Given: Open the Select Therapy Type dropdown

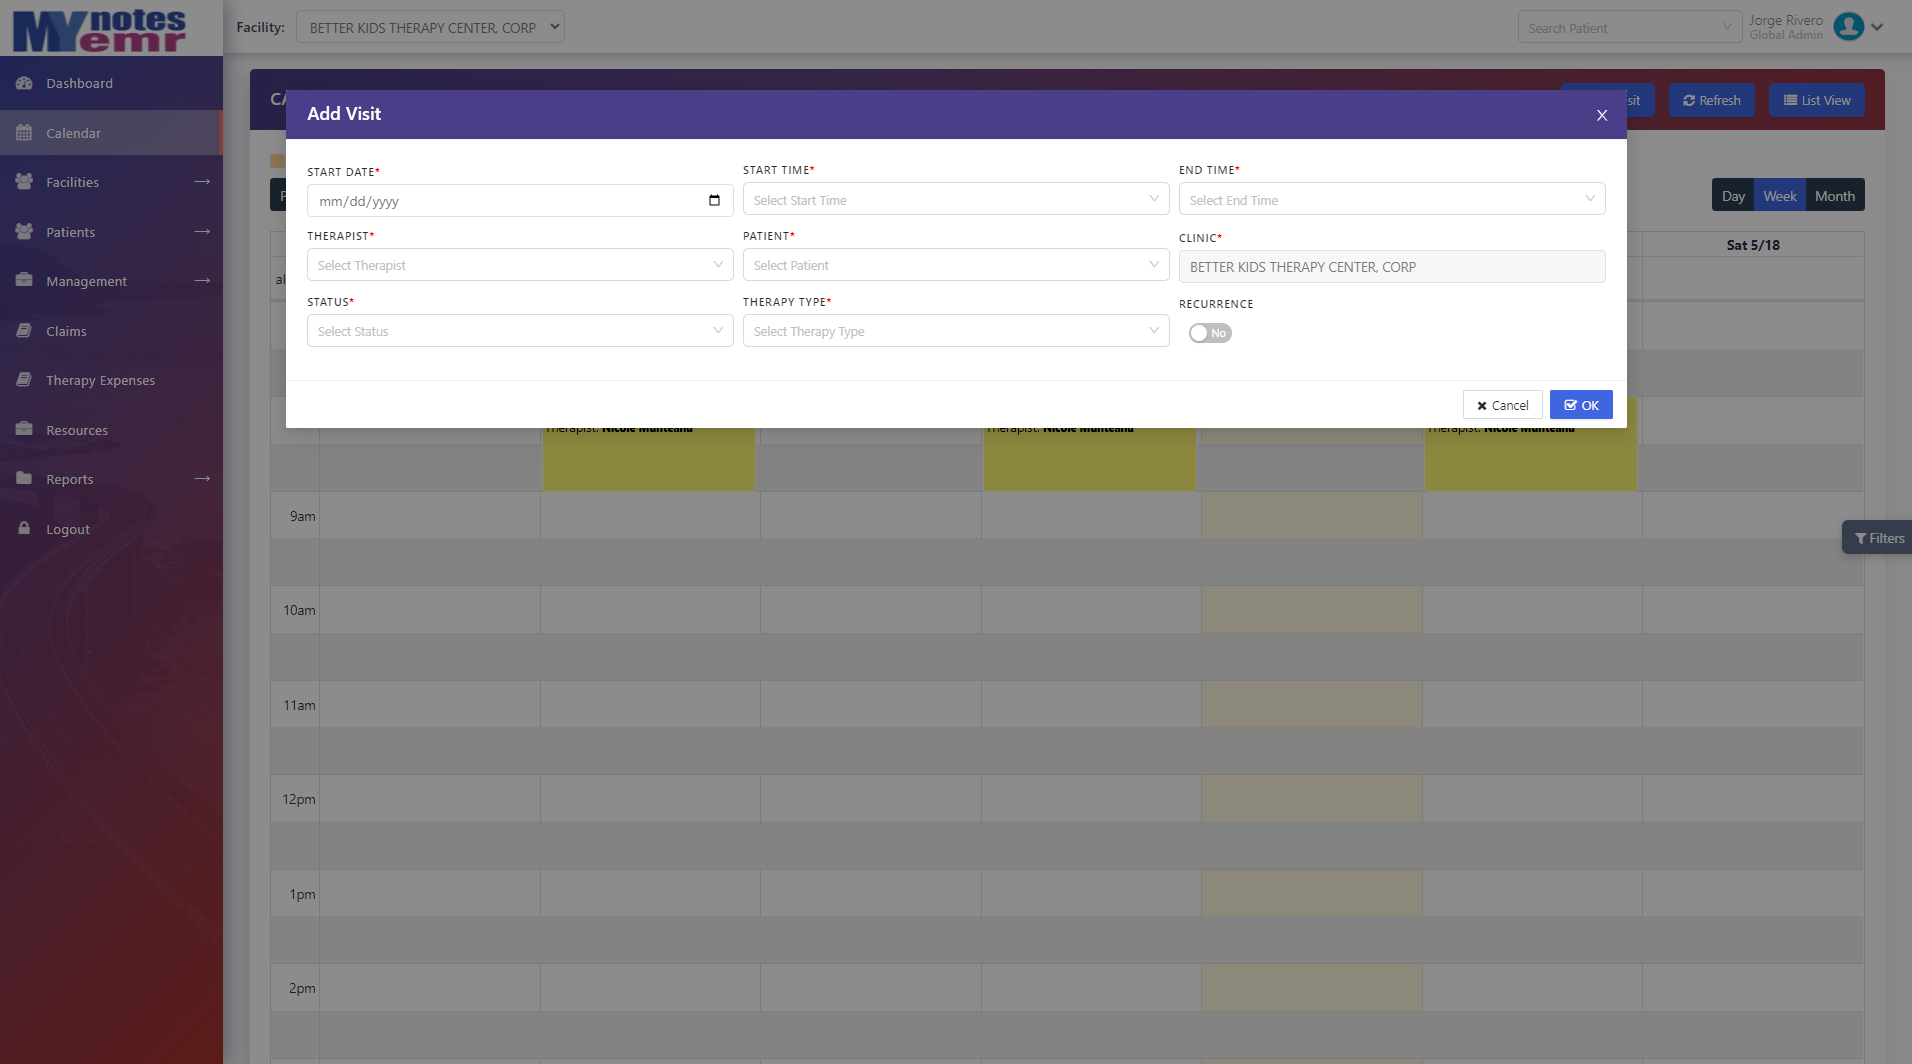Looking at the screenshot, I should (955, 331).
